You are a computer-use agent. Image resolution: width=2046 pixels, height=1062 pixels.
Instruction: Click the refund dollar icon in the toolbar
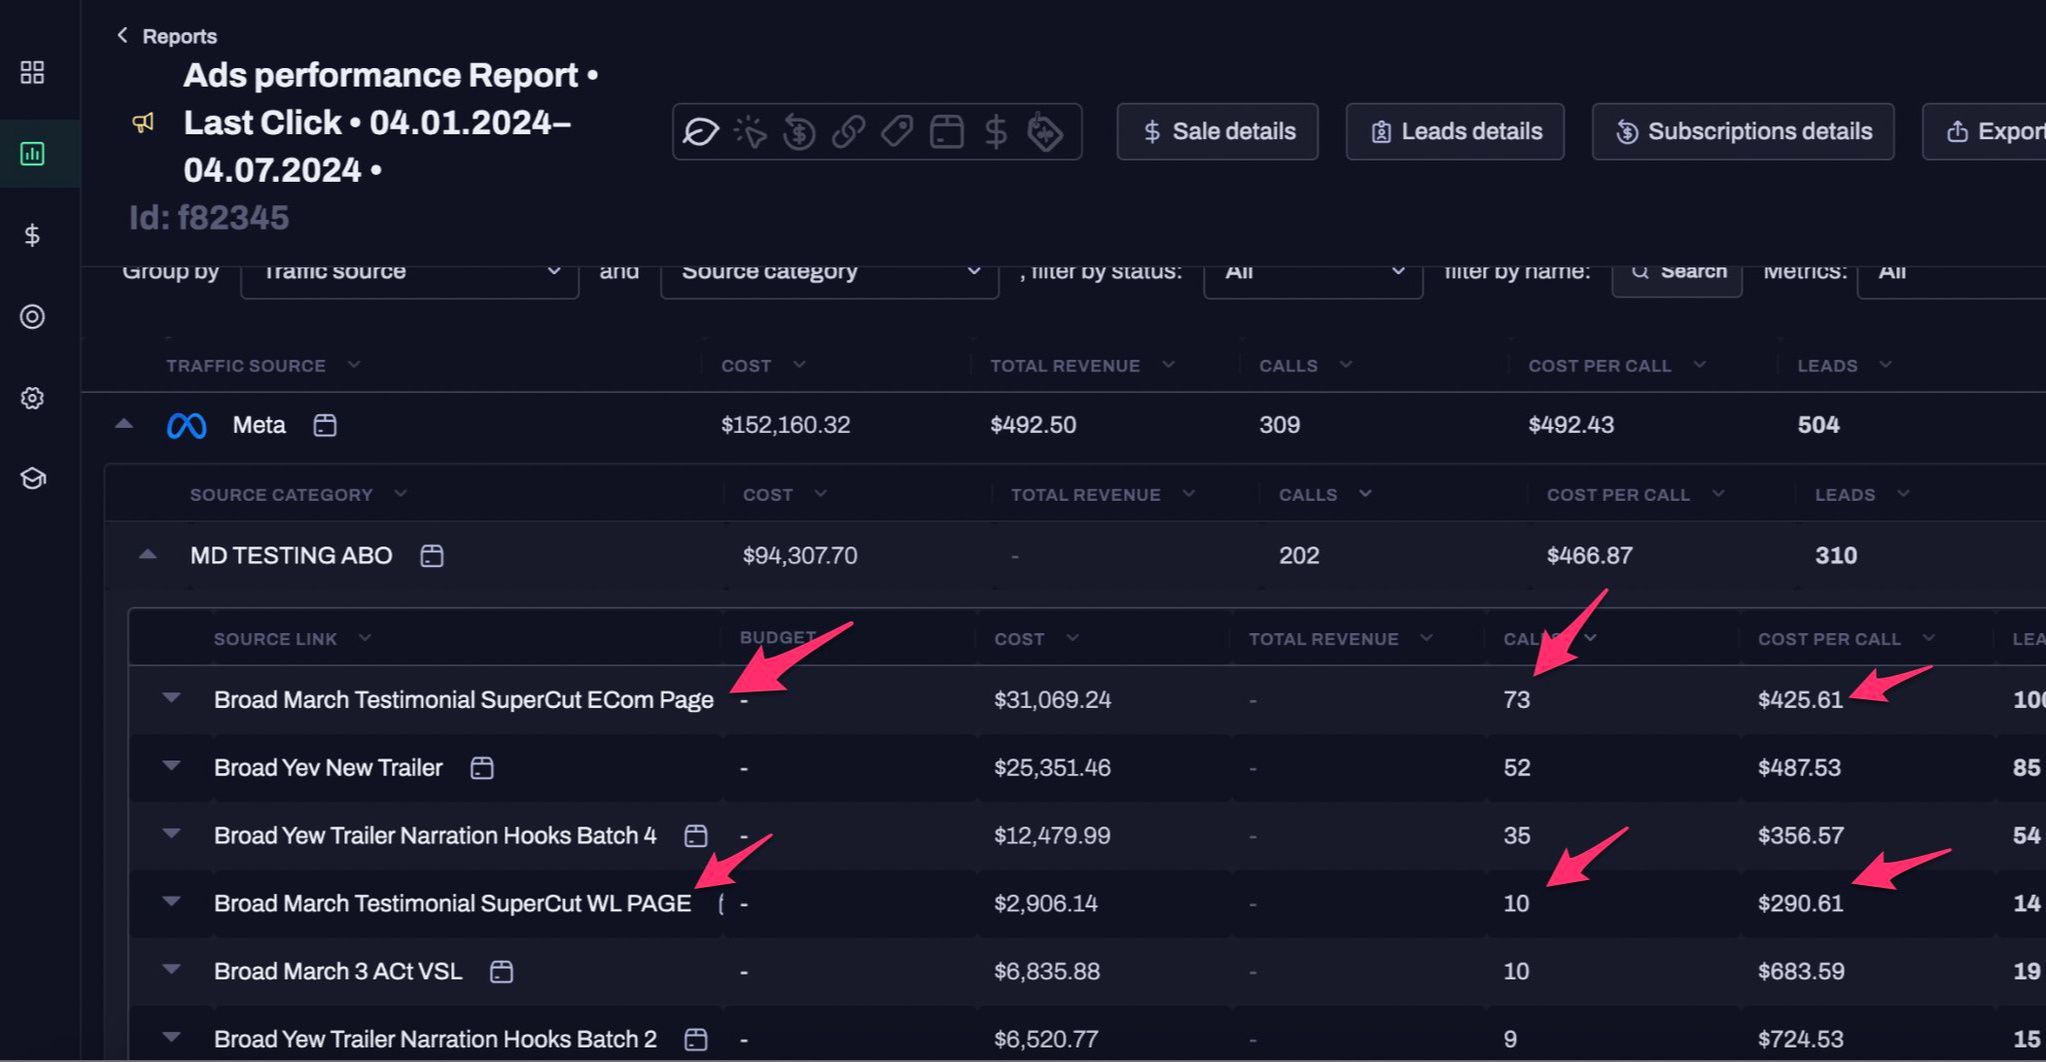coord(799,132)
